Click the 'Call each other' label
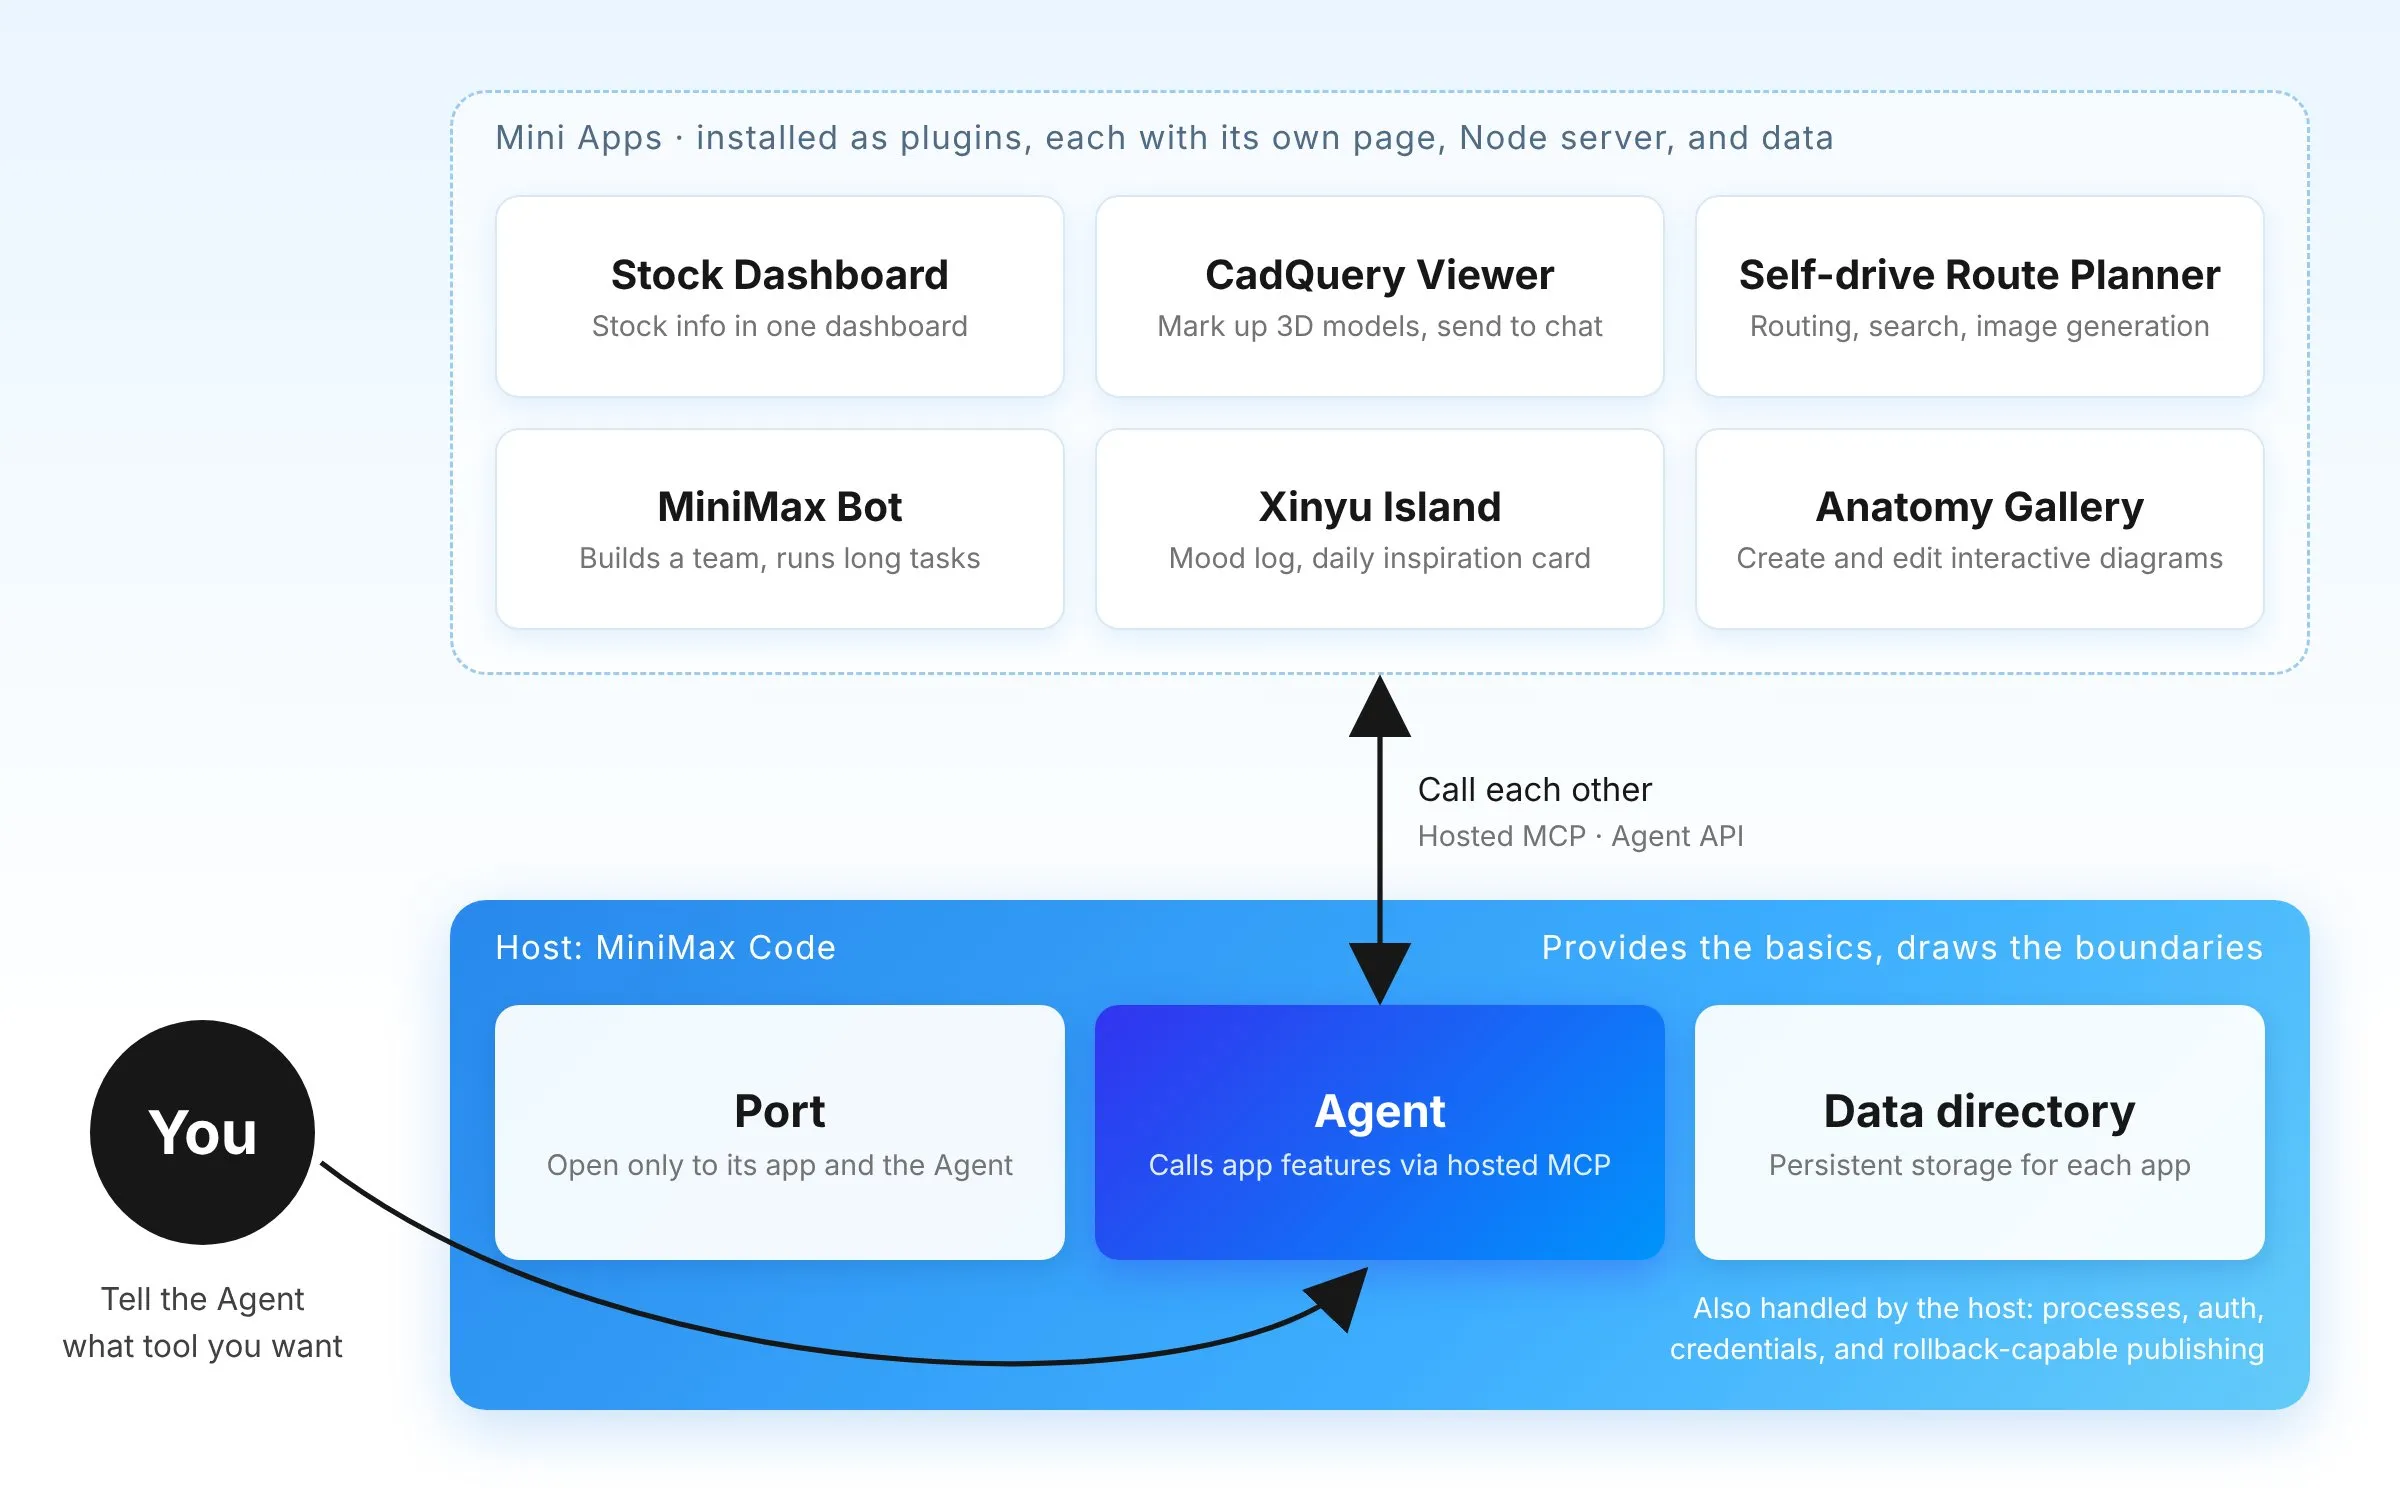 pos(1534,789)
